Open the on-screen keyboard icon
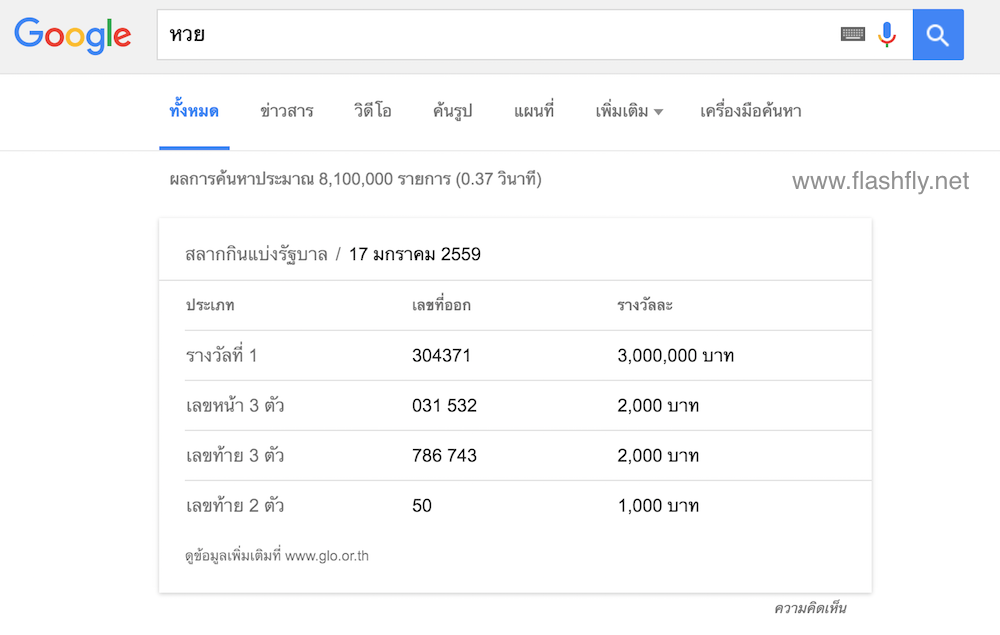Screen dimensions: 1000x635 pyautogui.click(x=852, y=33)
